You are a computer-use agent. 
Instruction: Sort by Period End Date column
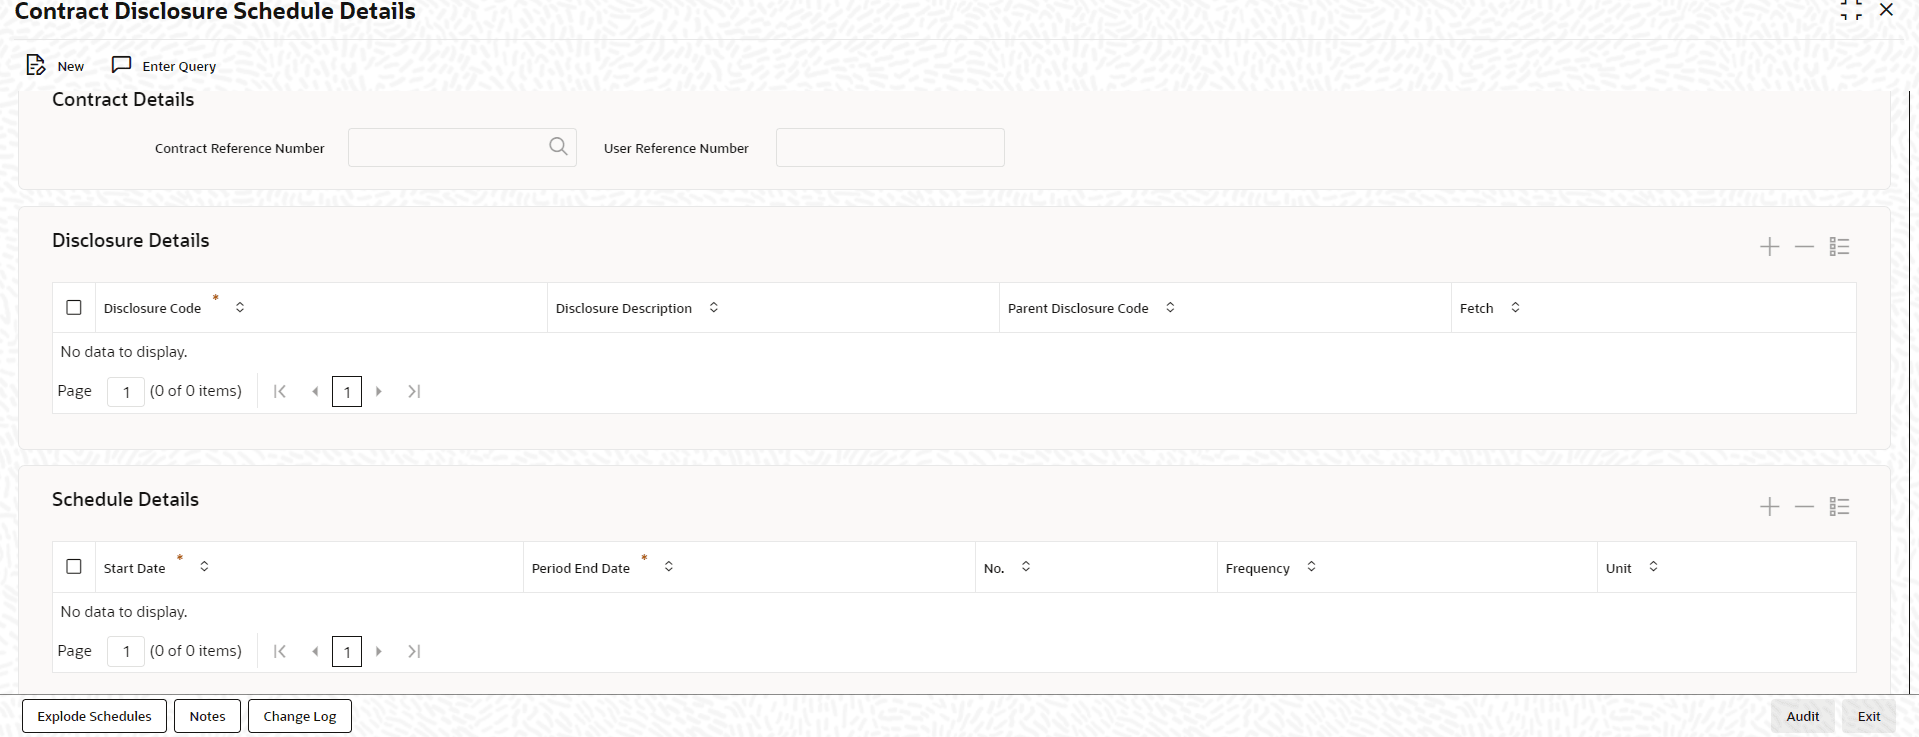(x=669, y=566)
